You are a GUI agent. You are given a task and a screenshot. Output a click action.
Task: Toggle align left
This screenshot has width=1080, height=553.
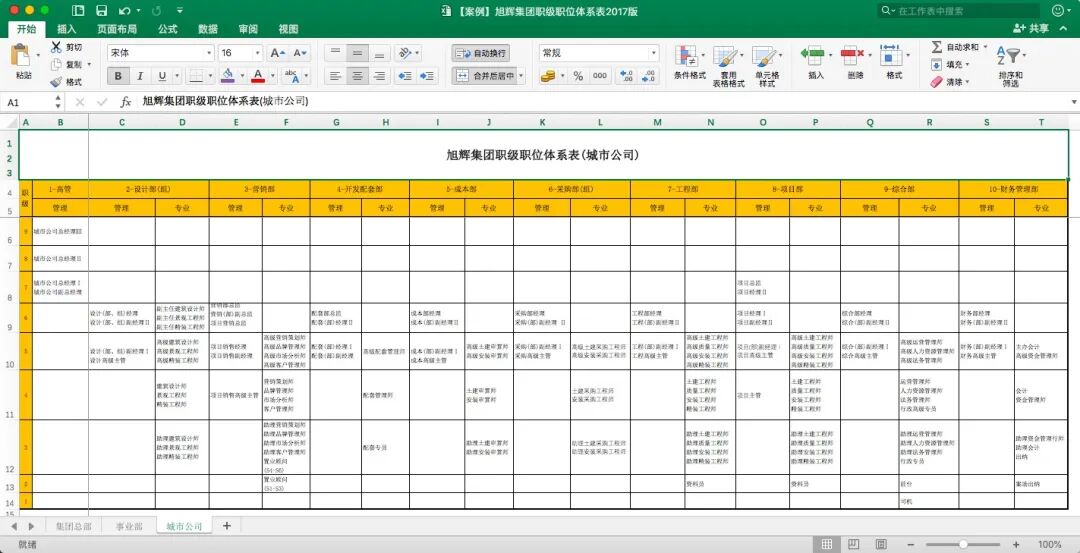tap(335, 76)
